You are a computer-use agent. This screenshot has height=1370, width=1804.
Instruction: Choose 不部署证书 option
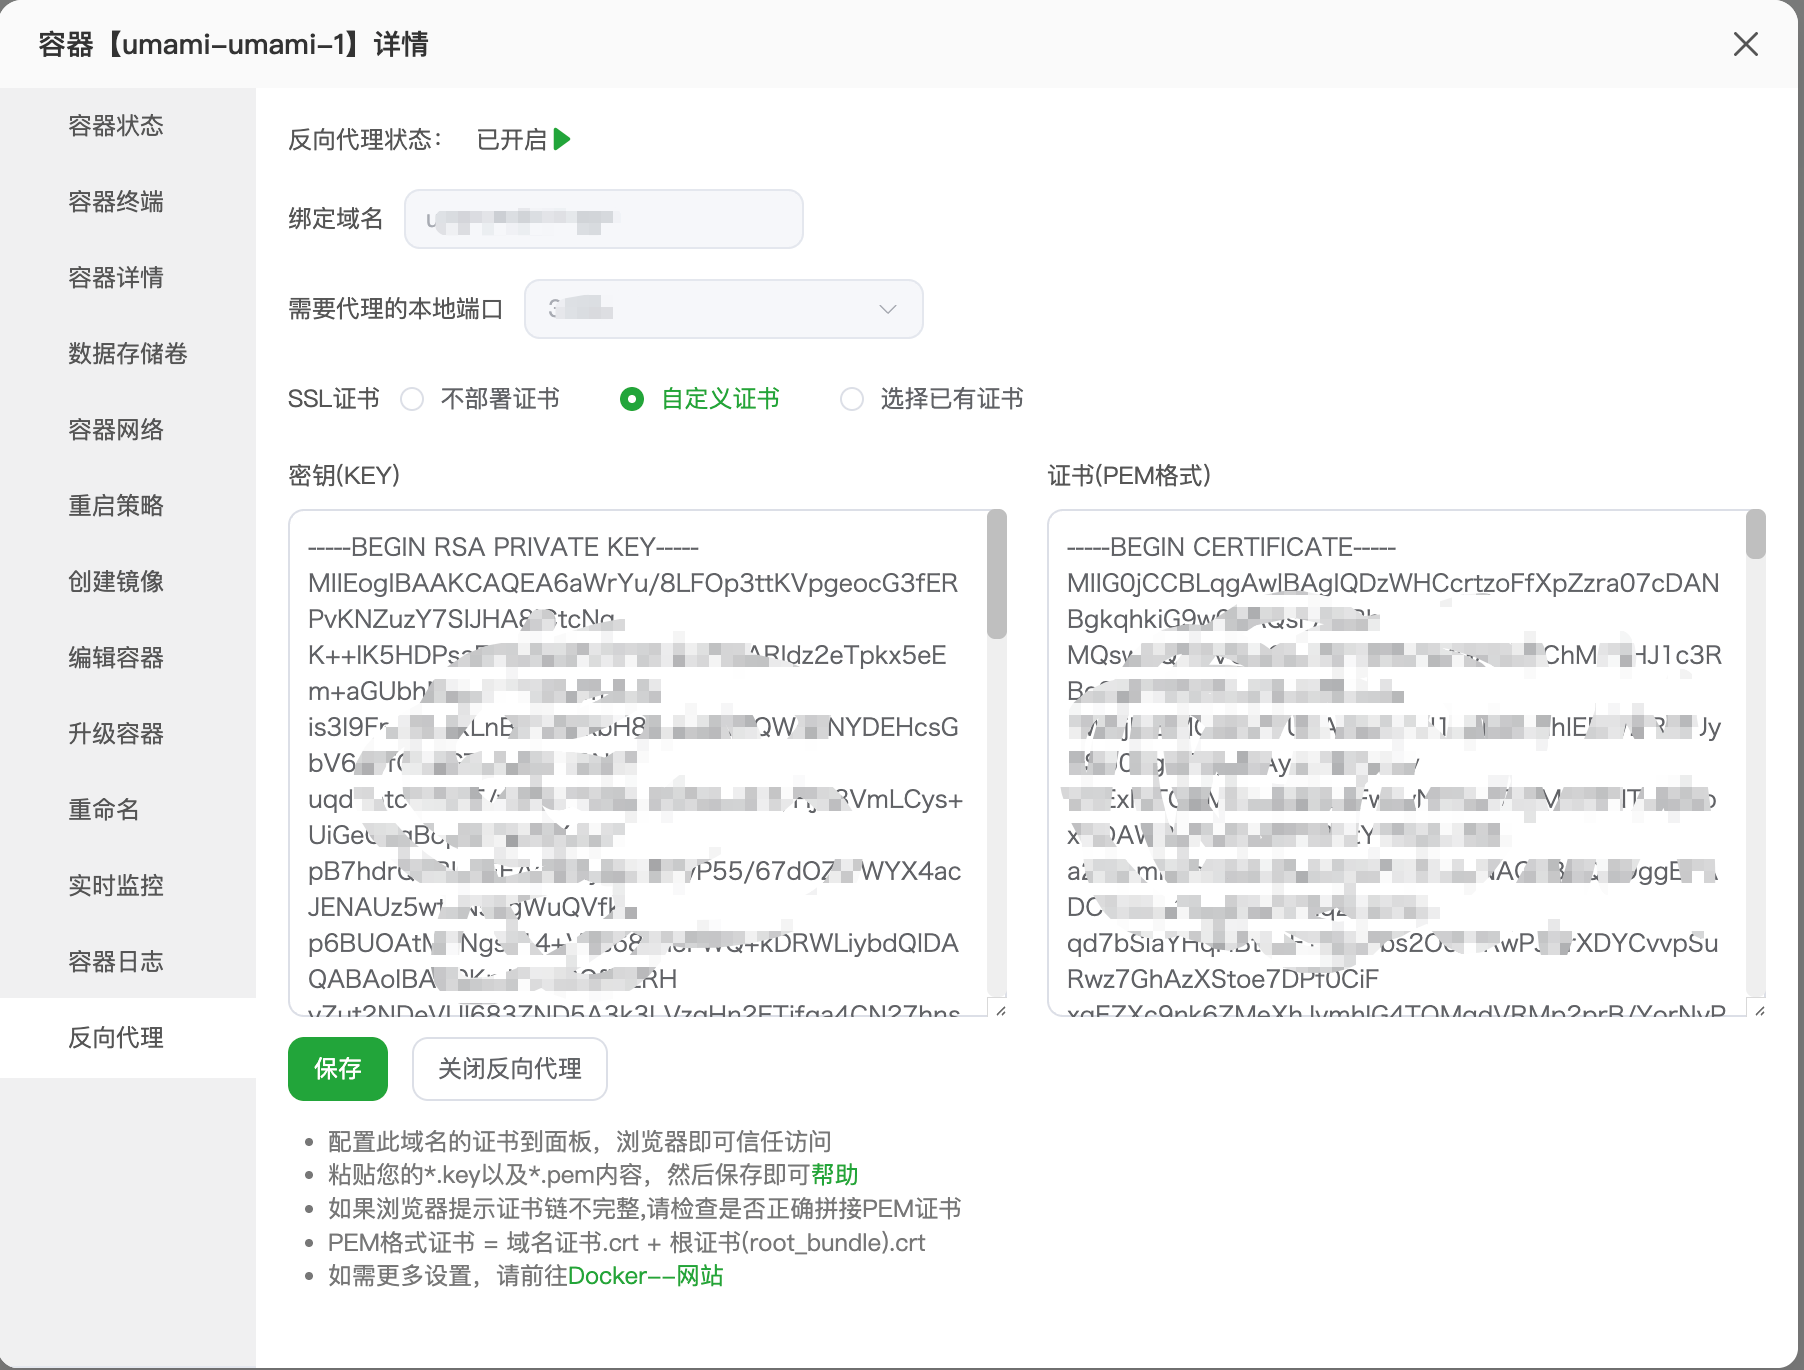pos(412,399)
